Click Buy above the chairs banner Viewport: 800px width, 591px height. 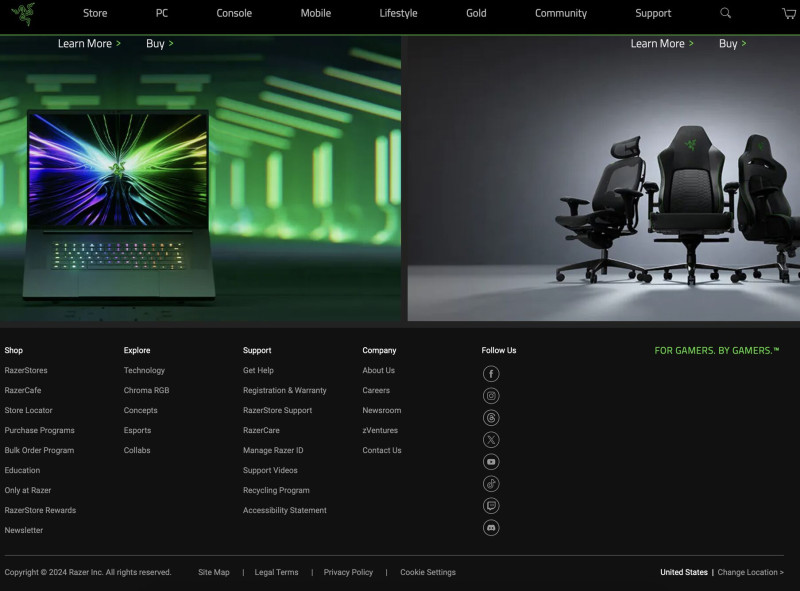tap(732, 43)
